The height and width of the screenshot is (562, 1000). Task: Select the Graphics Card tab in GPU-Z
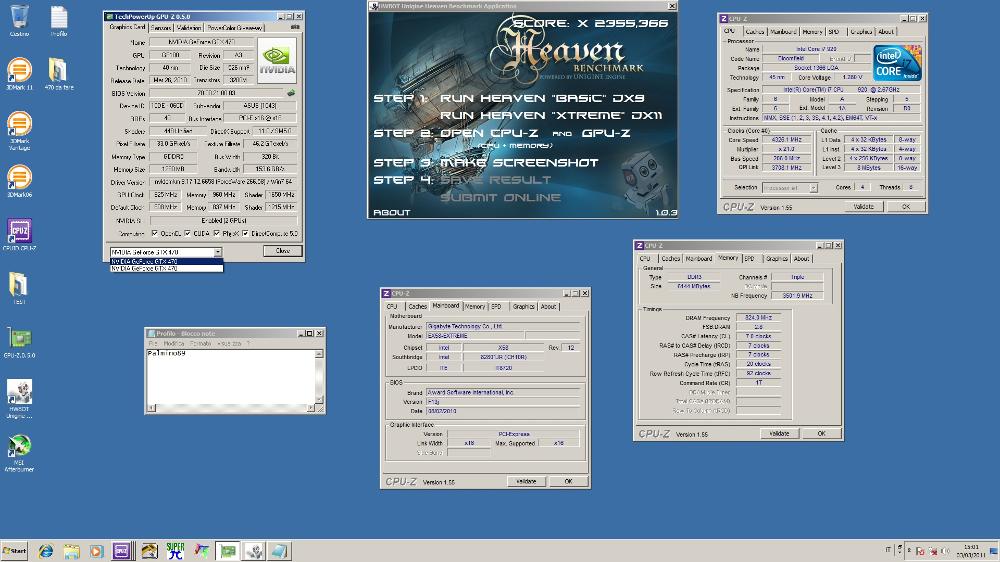pyautogui.click(x=128, y=27)
